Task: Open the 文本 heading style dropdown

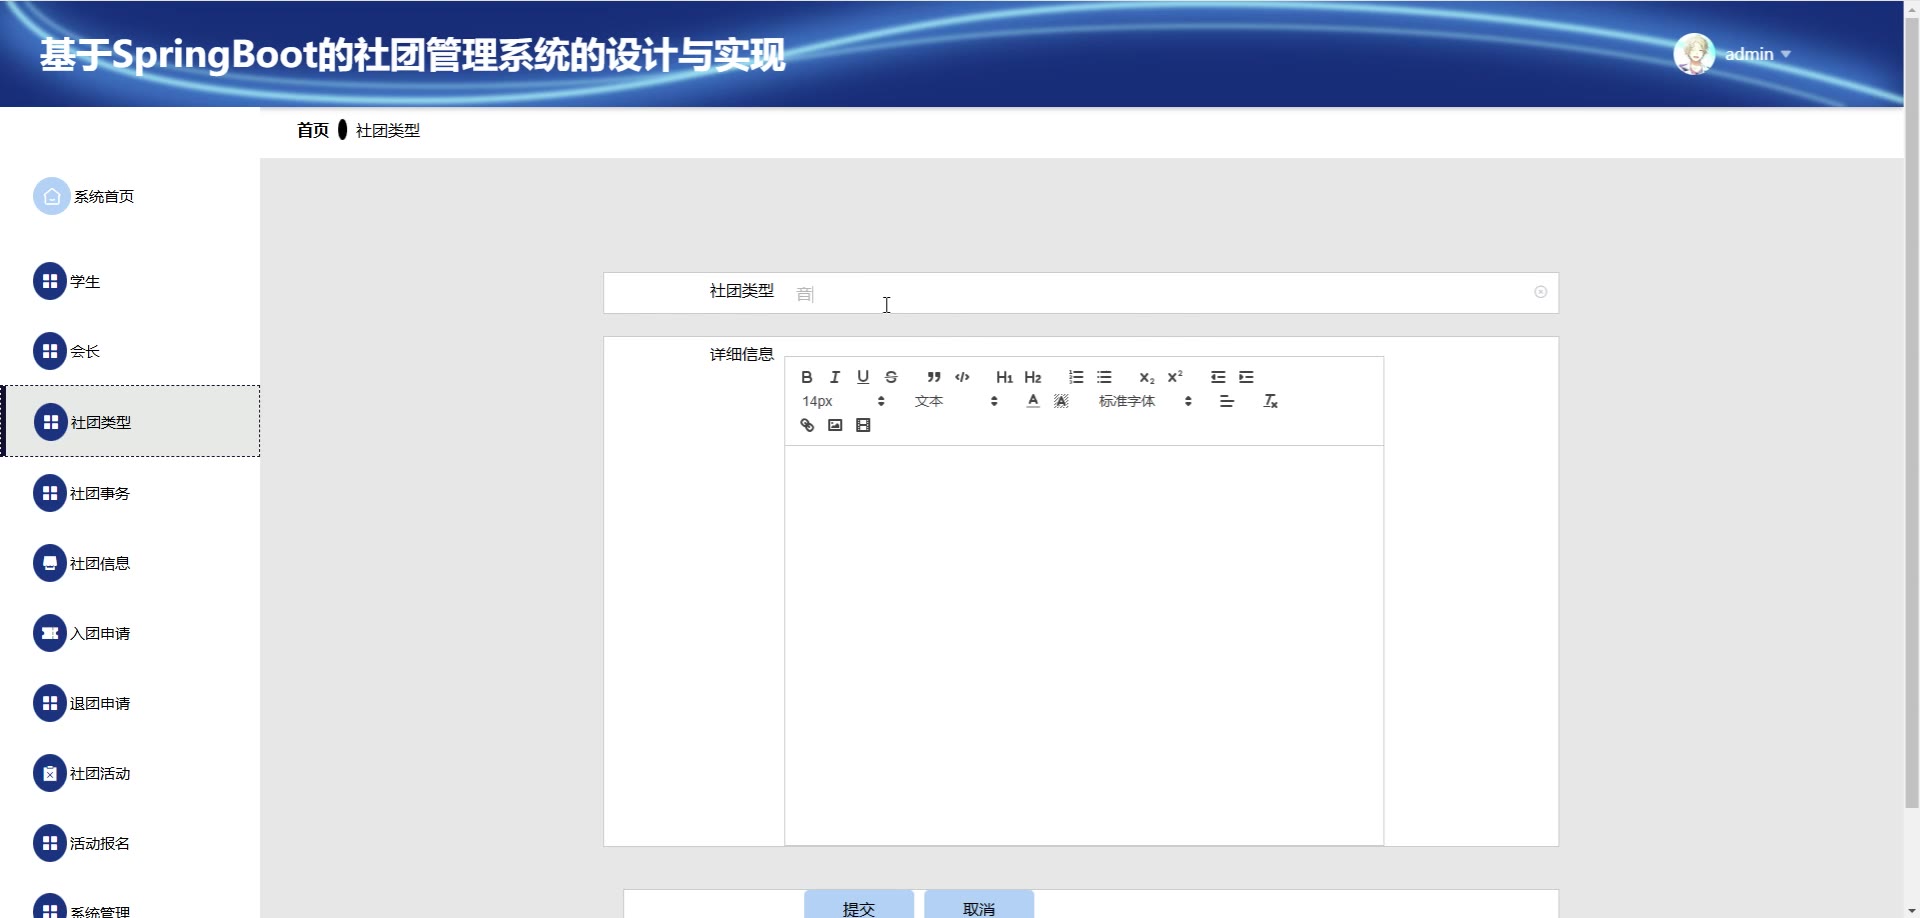Action: (x=956, y=401)
